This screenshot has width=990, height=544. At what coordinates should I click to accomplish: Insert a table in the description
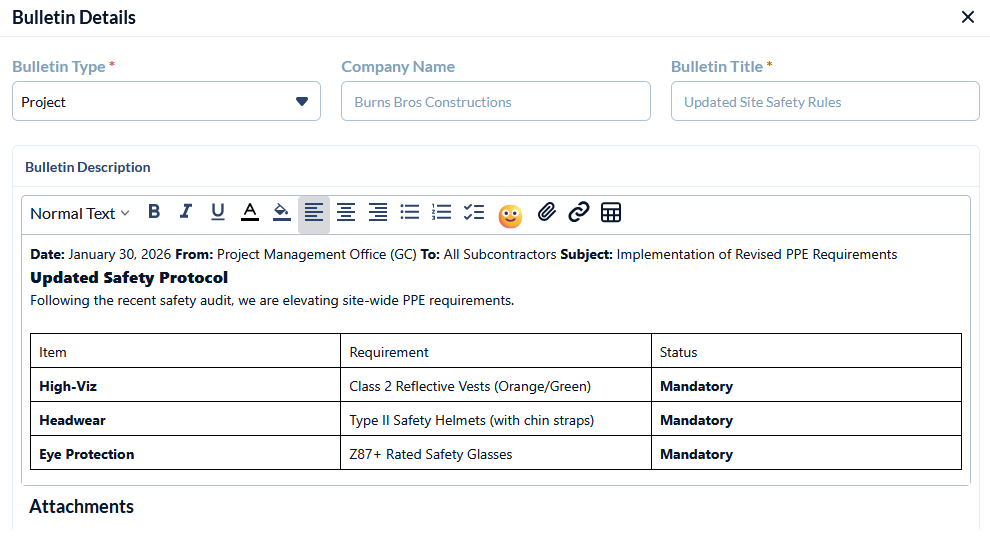[611, 212]
